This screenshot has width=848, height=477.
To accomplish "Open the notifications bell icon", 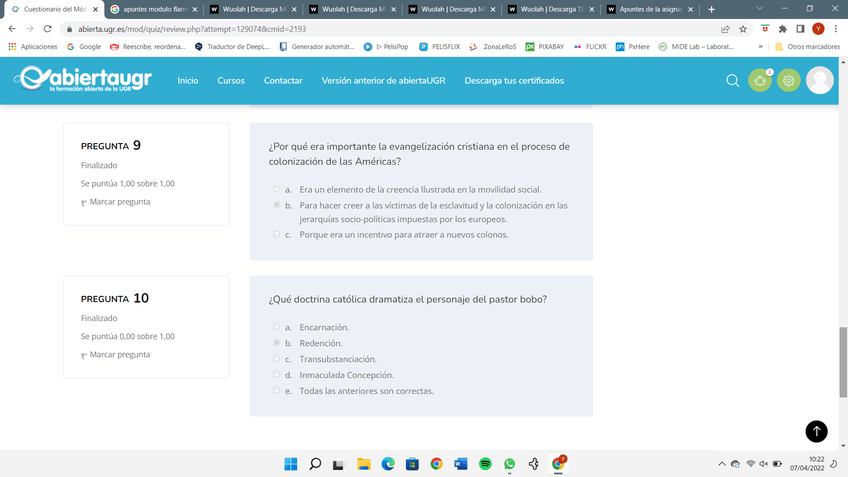I will tap(760, 81).
